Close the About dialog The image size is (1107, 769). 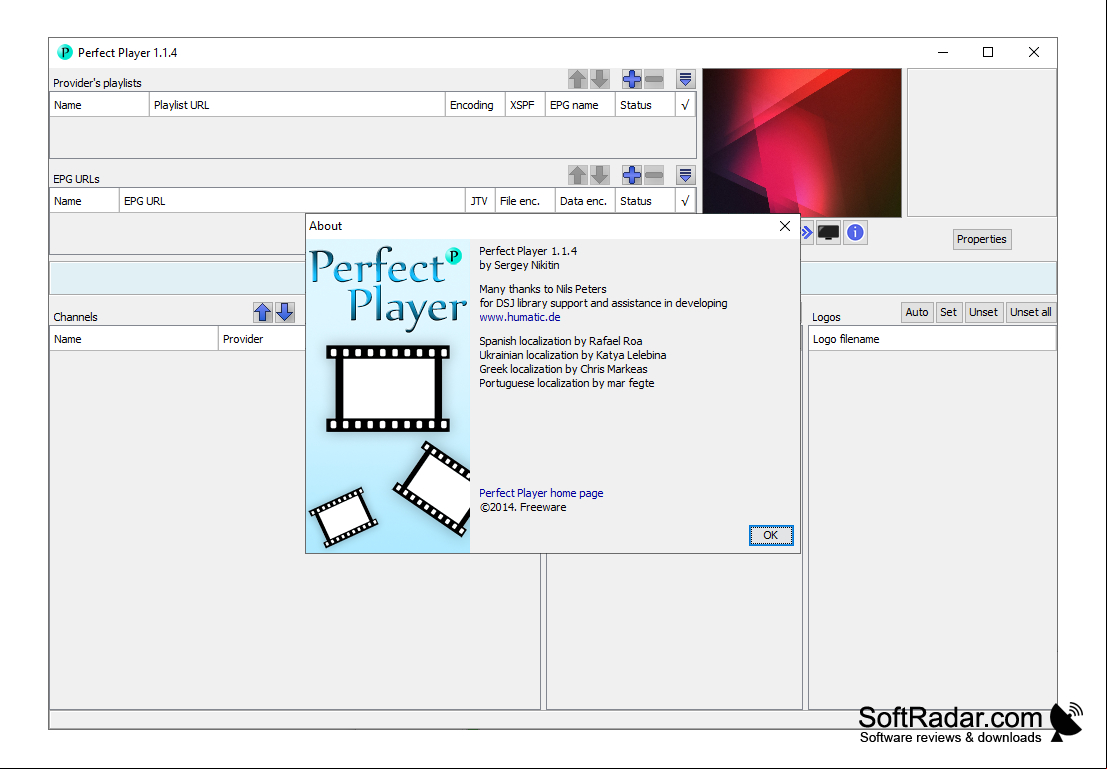click(x=784, y=226)
